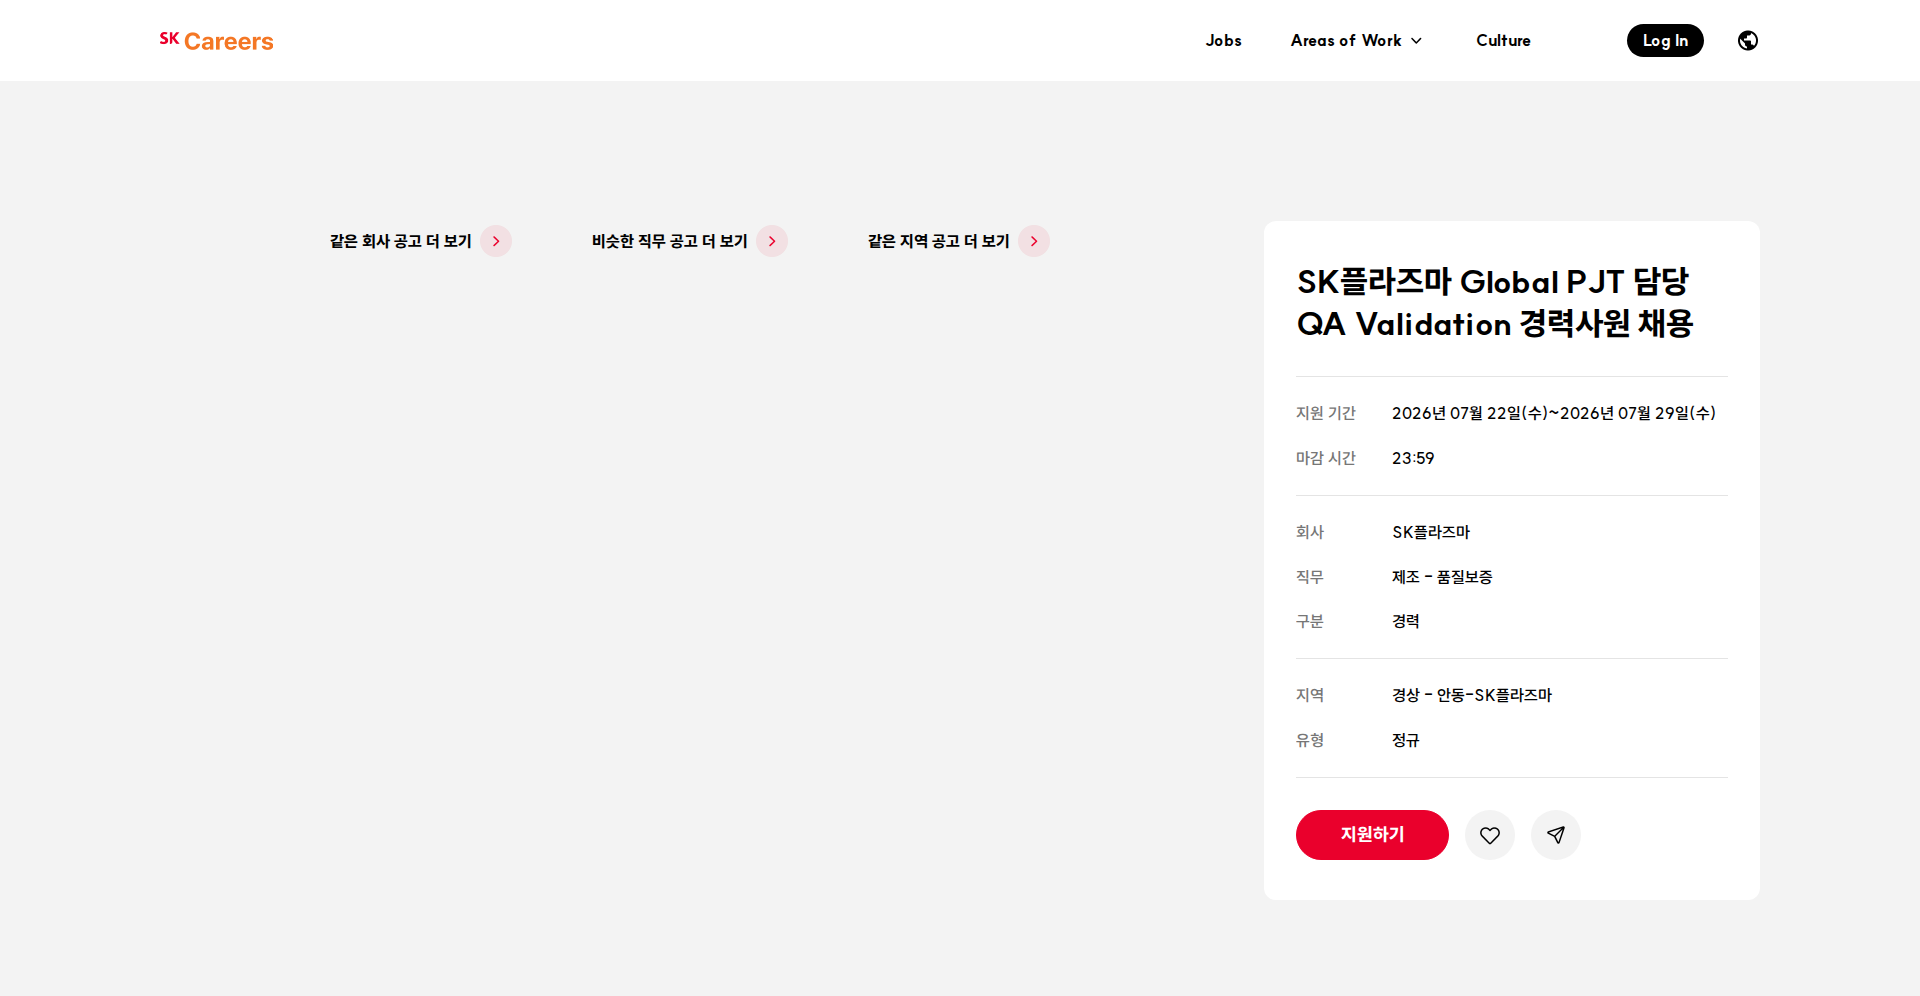This screenshot has height=996, width=1920.
Task: Open the Jobs menu item
Action: 1223,40
